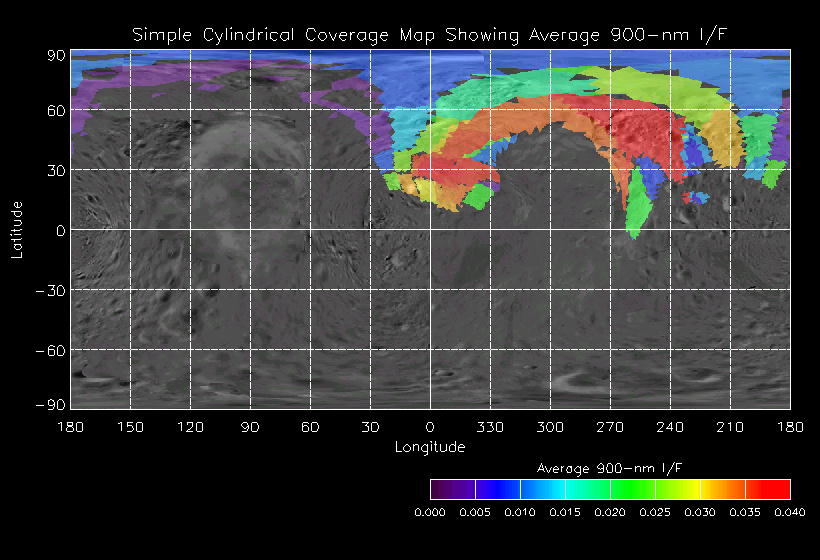The height and width of the screenshot is (560, 820).
Task: Click colorbar value 0.040
Action: click(x=790, y=512)
